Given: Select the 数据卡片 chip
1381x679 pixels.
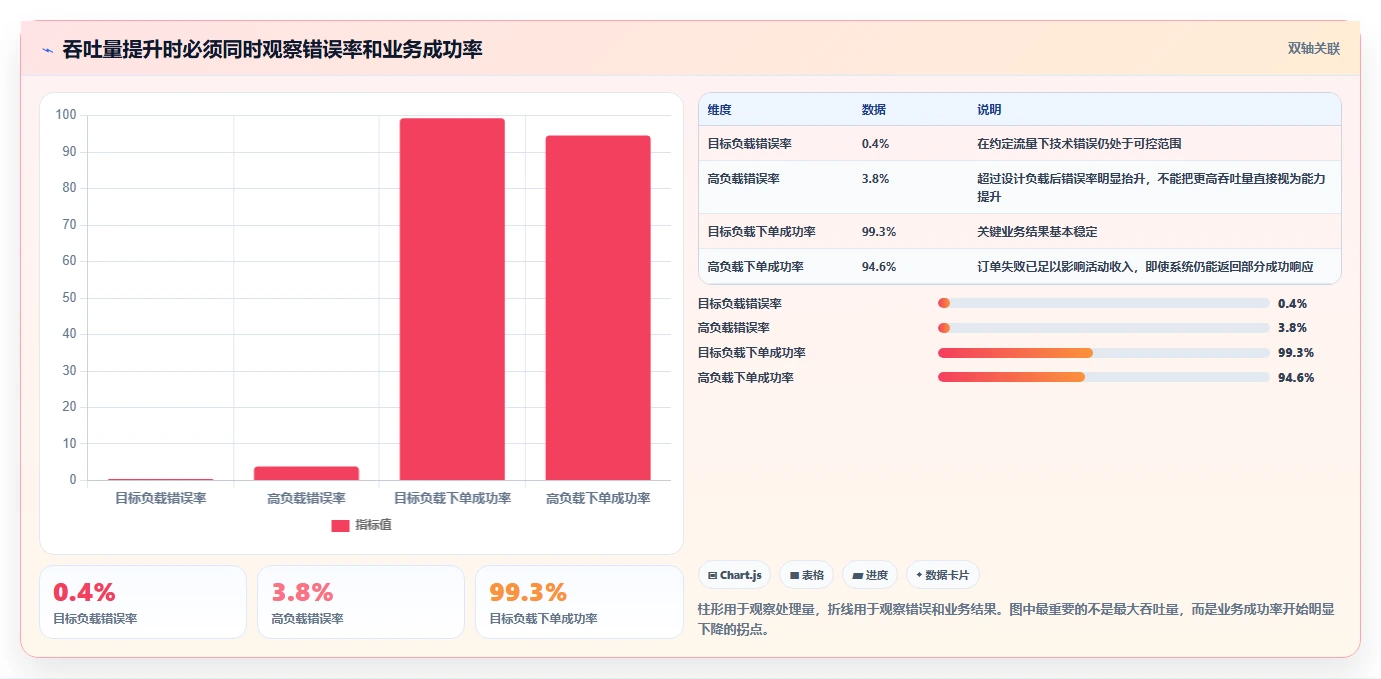Looking at the screenshot, I should (943, 575).
